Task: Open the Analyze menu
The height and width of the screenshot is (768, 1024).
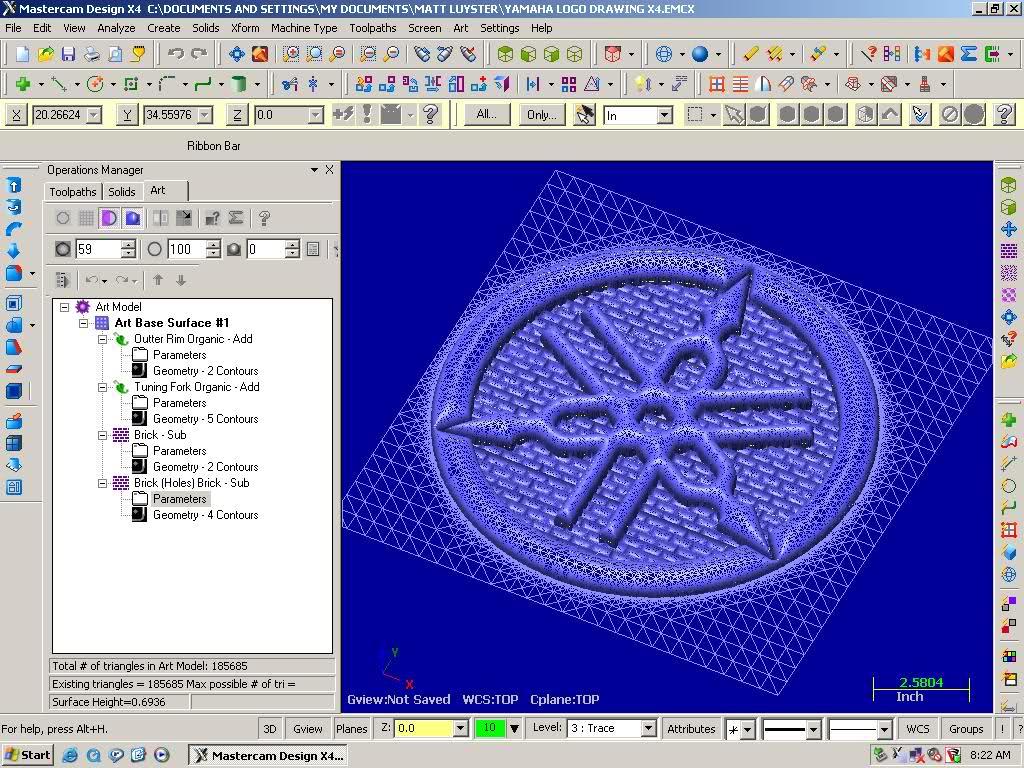Action: click(x=116, y=28)
